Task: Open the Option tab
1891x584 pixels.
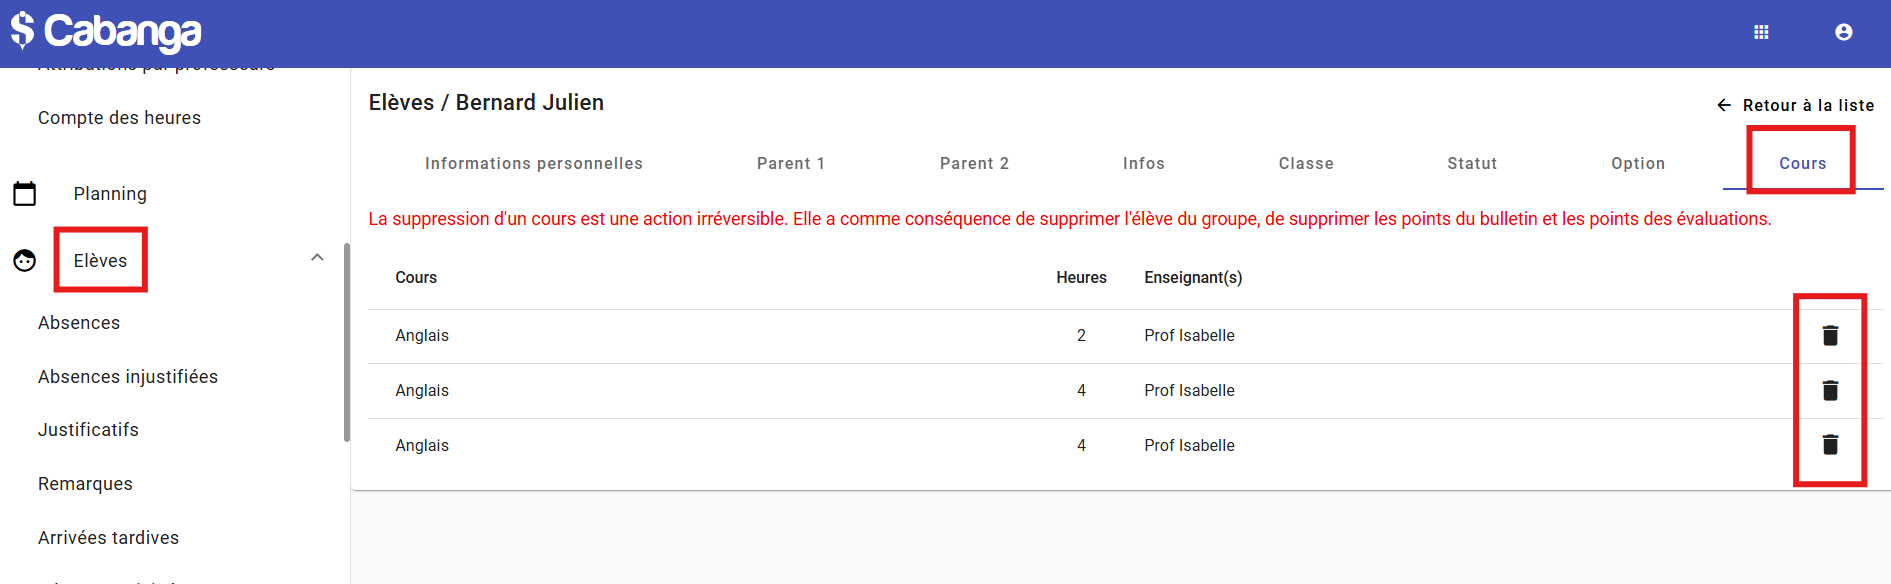Action: tap(1637, 164)
